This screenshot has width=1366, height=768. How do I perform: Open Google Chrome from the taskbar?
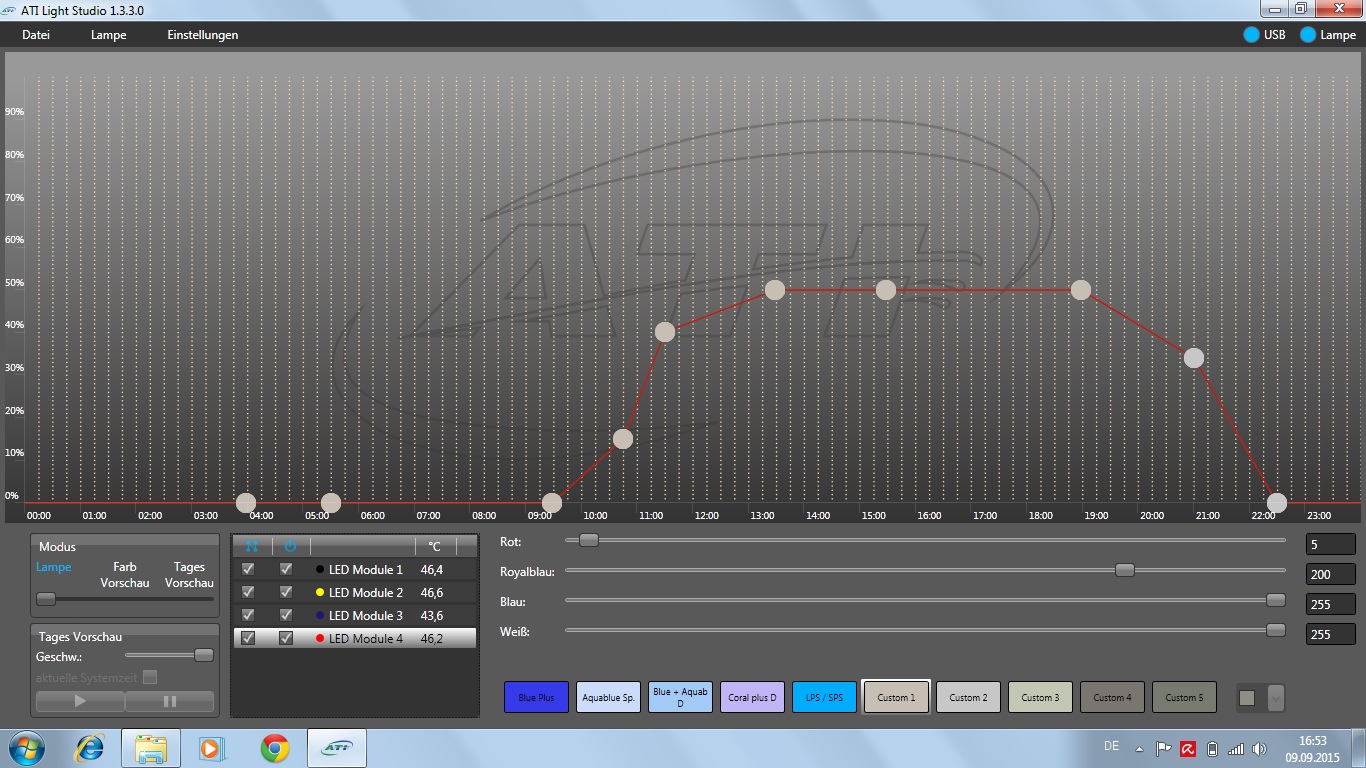click(x=275, y=748)
